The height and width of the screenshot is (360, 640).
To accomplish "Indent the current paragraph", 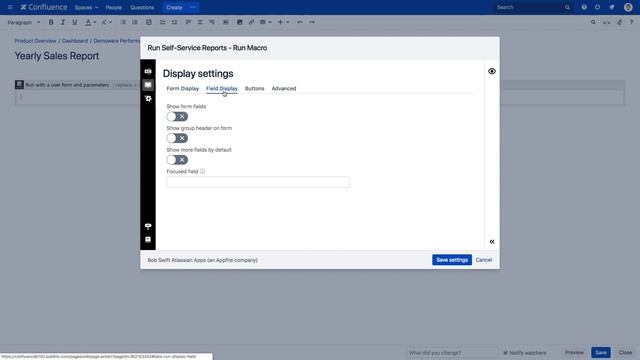I will [x=174, y=22].
